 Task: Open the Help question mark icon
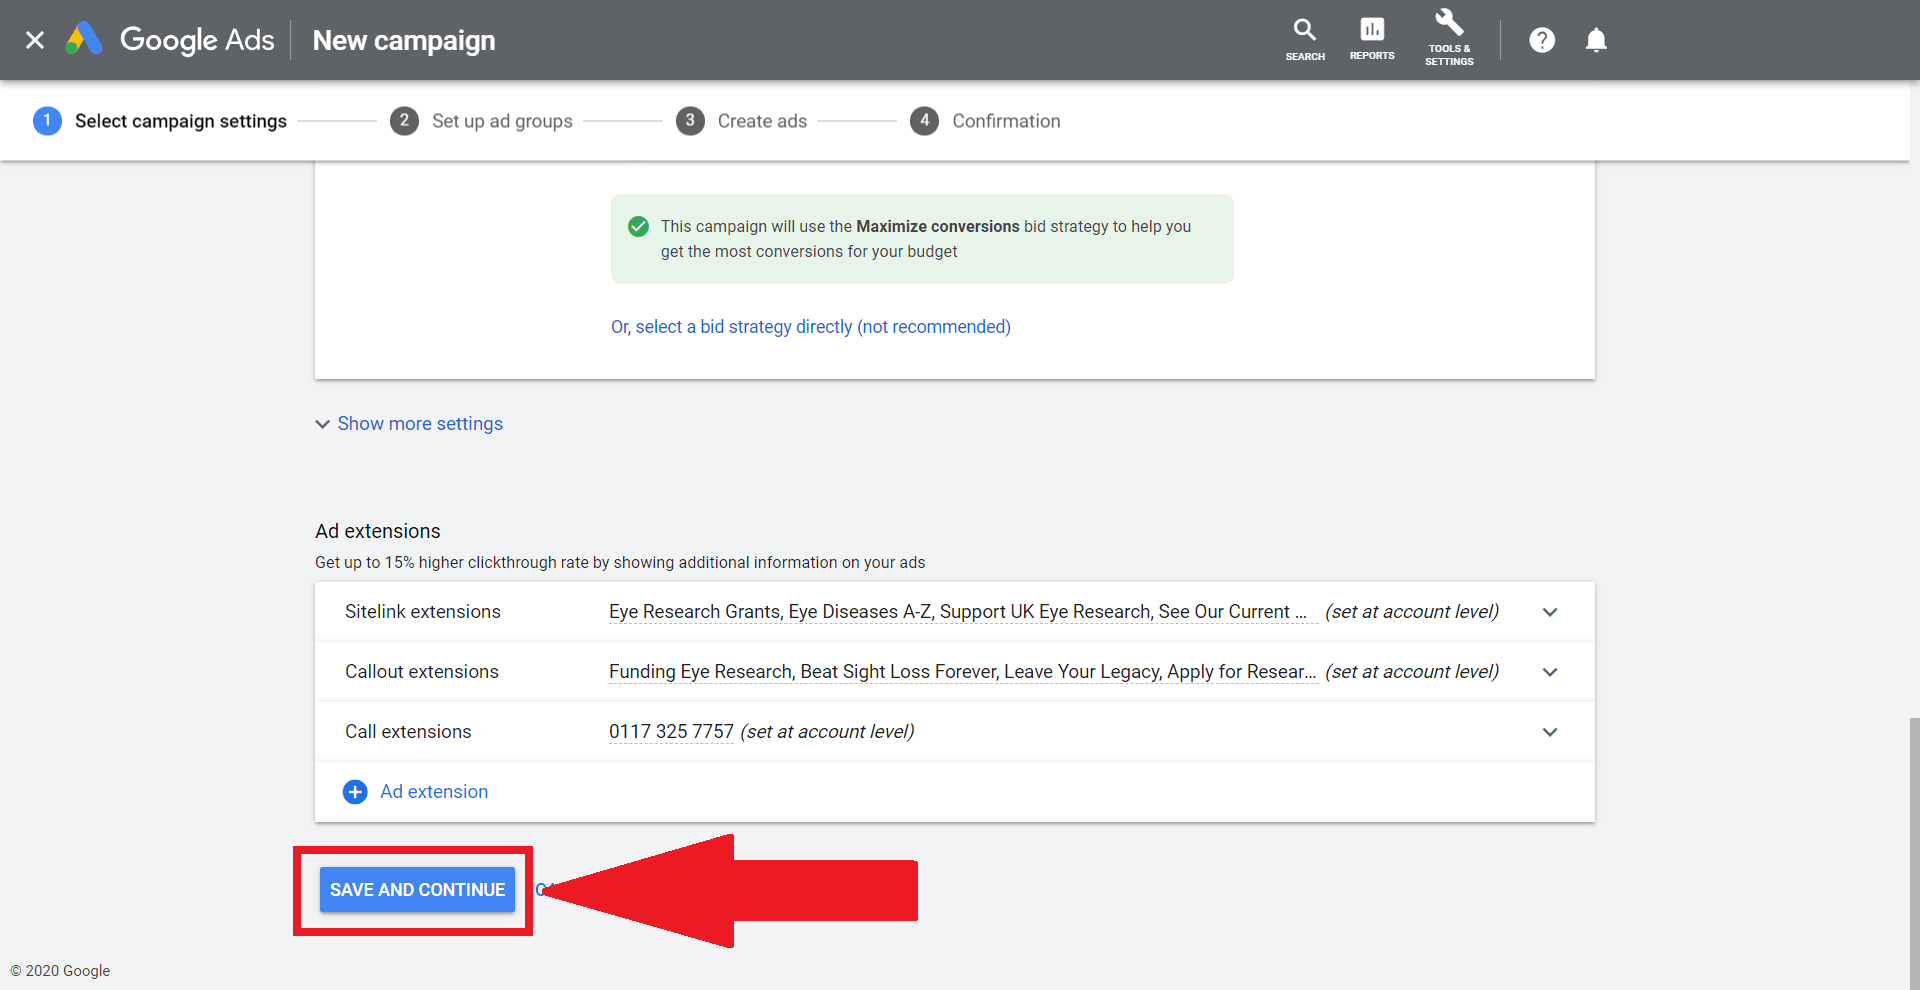pyautogui.click(x=1542, y=40)
